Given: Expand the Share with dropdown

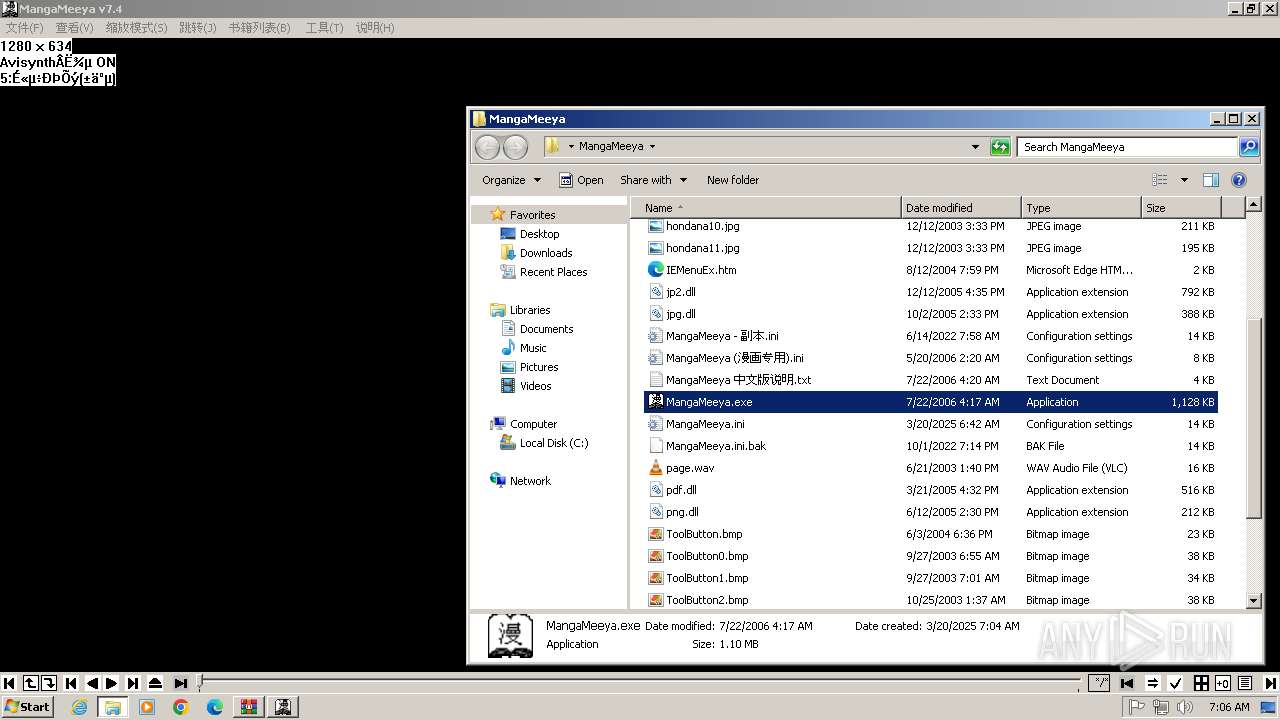Looking at the screenshot, I should (x=653, y=180).
